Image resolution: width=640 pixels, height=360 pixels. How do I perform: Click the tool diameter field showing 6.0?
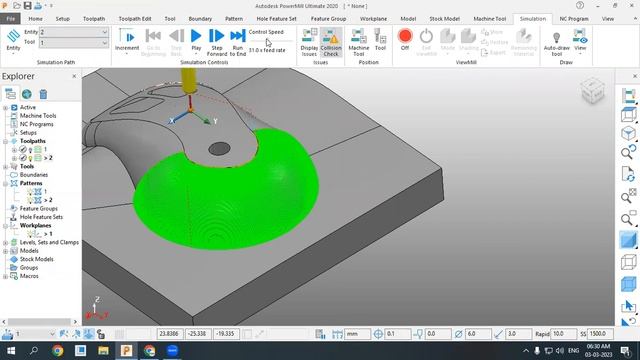[478, 334]
